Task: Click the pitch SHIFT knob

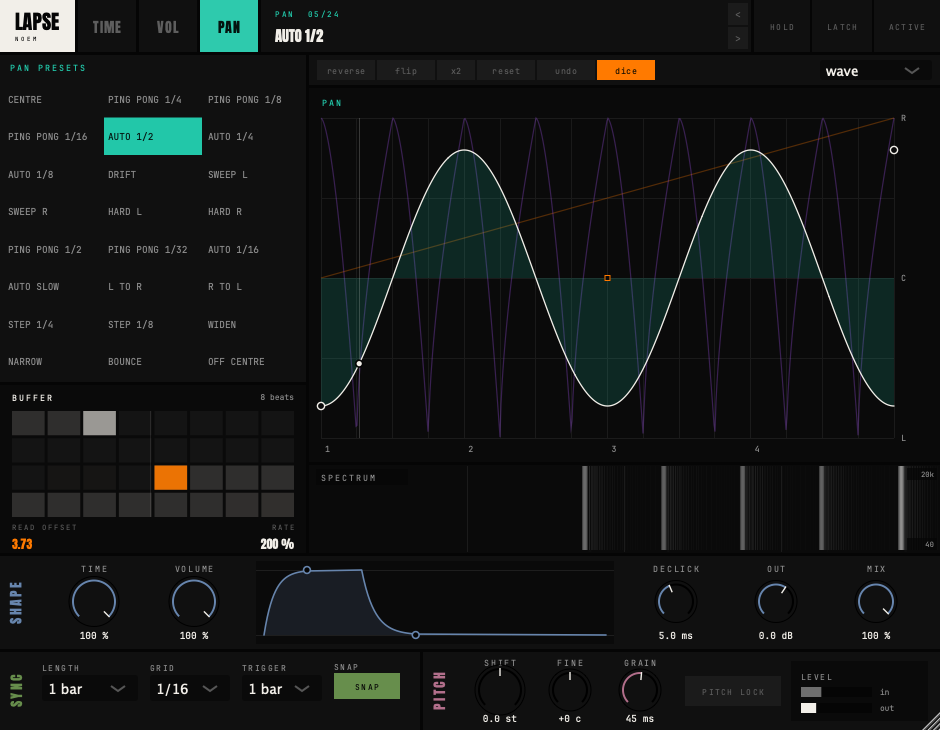Action: 500,689
